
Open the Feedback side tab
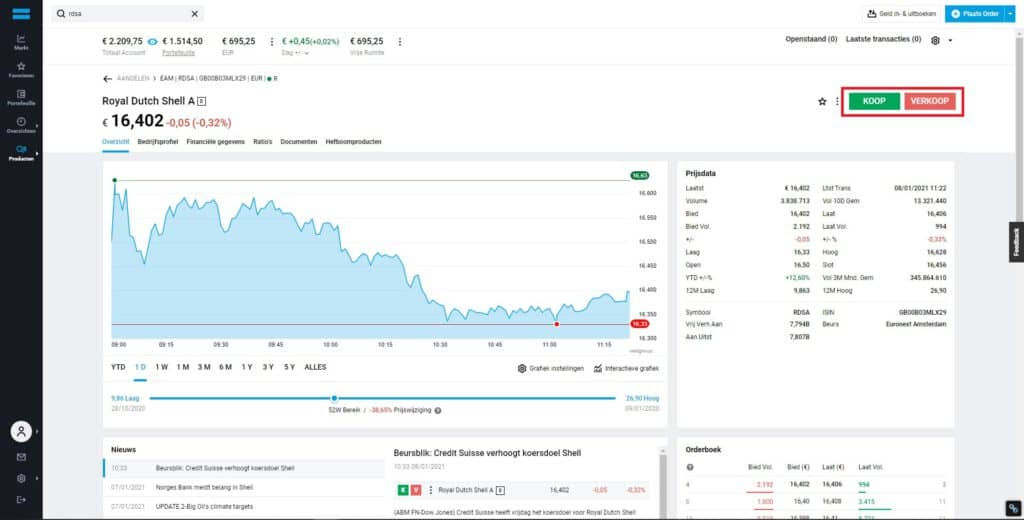[x=1016, y=242]
